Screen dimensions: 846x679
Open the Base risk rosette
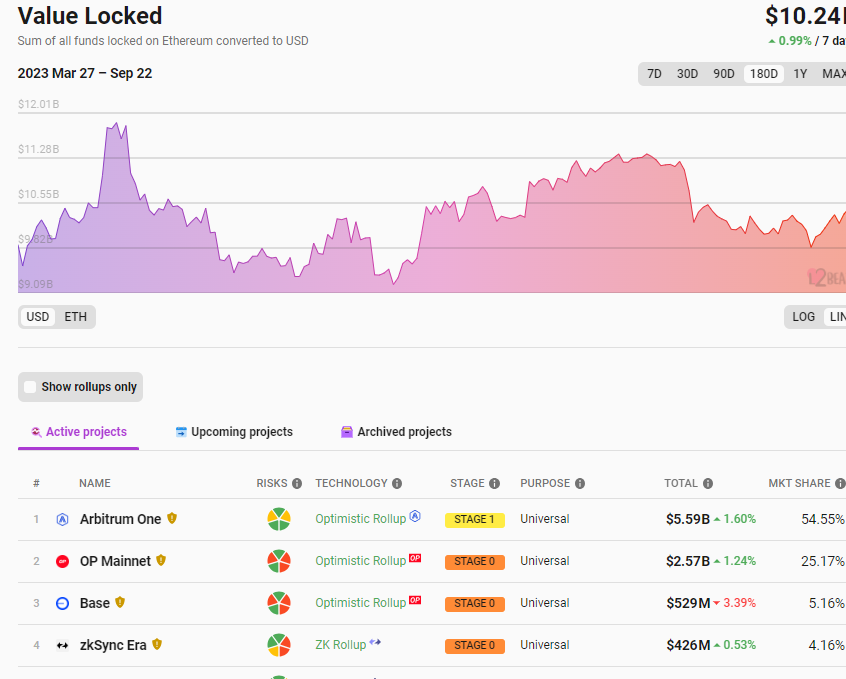click(279, 603)
